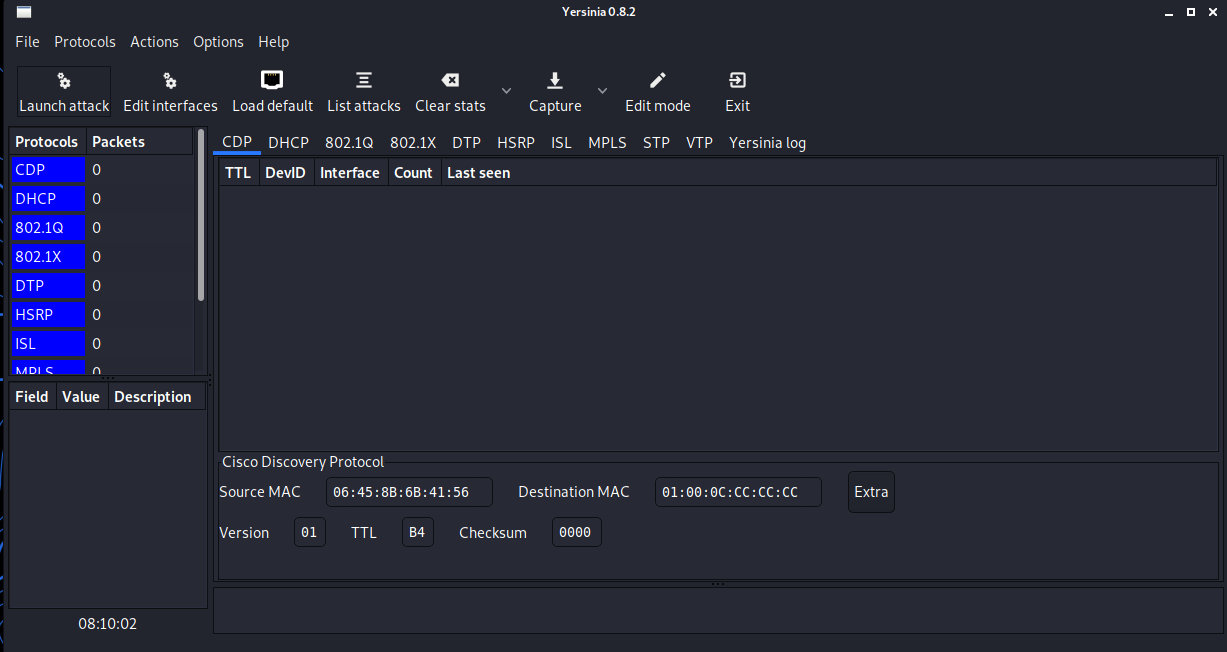Image resolution: width=1227 pixels, height=652 pixels.
Task: Open the Actions menu
Action: click(x=154, y=42)
